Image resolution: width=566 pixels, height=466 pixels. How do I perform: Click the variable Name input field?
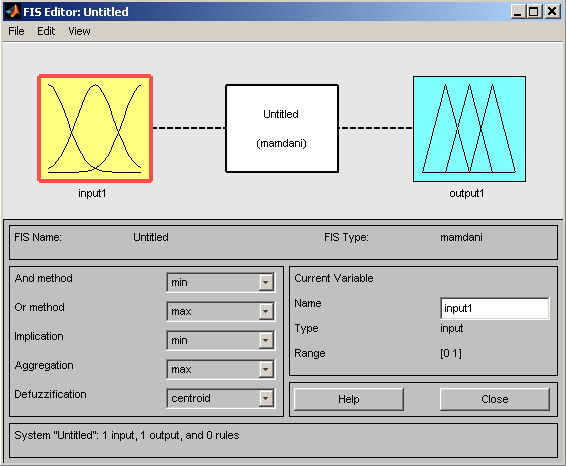495,308
